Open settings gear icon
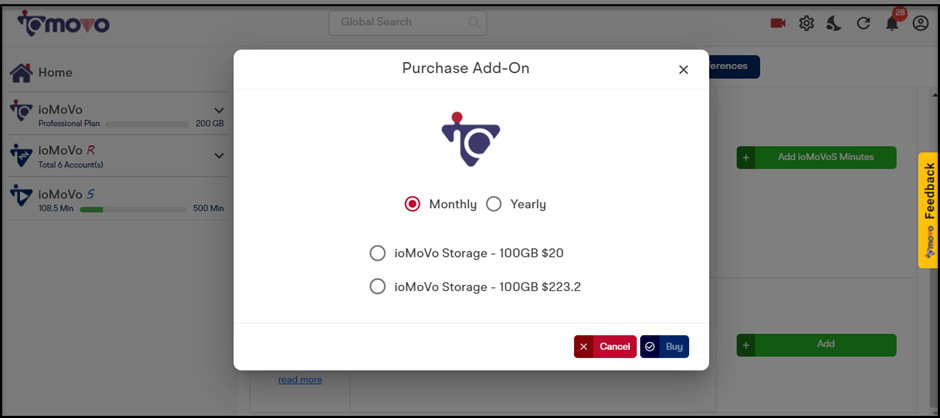 point(806,23)
